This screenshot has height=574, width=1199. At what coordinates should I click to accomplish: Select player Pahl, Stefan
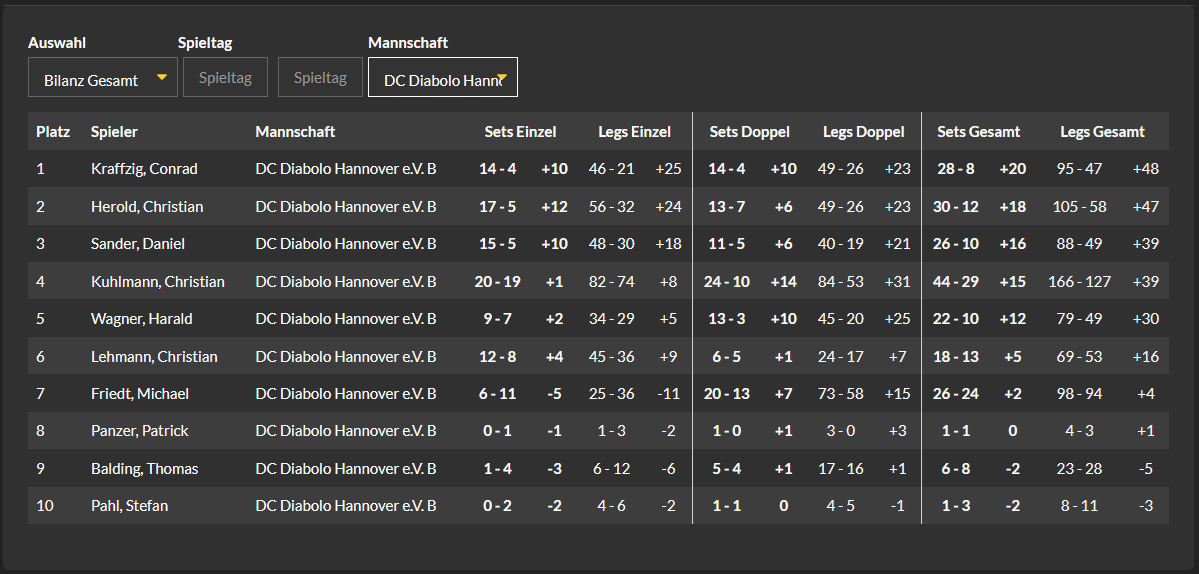(x=129, y=506)
